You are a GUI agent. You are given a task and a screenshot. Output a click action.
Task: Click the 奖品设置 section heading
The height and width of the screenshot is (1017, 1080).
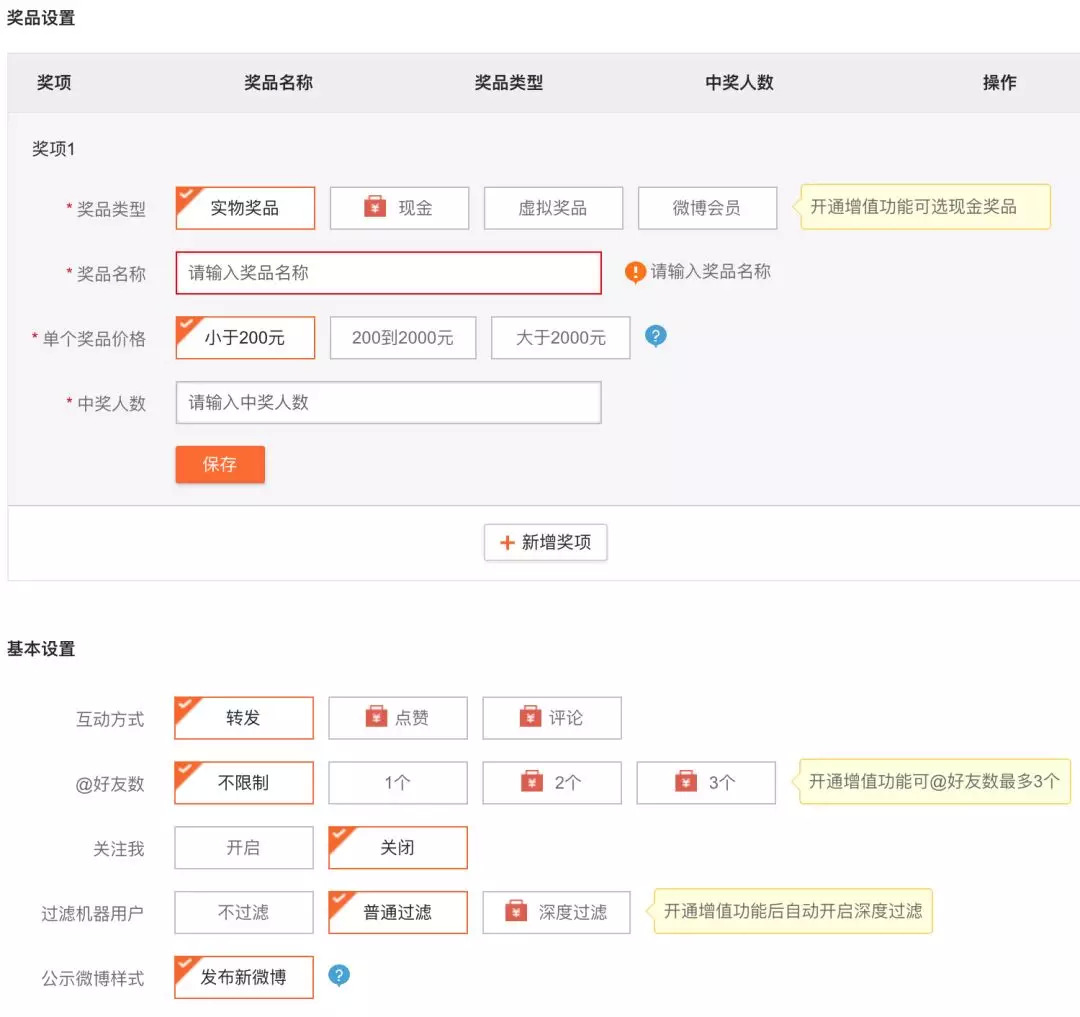tap(41, 18)
